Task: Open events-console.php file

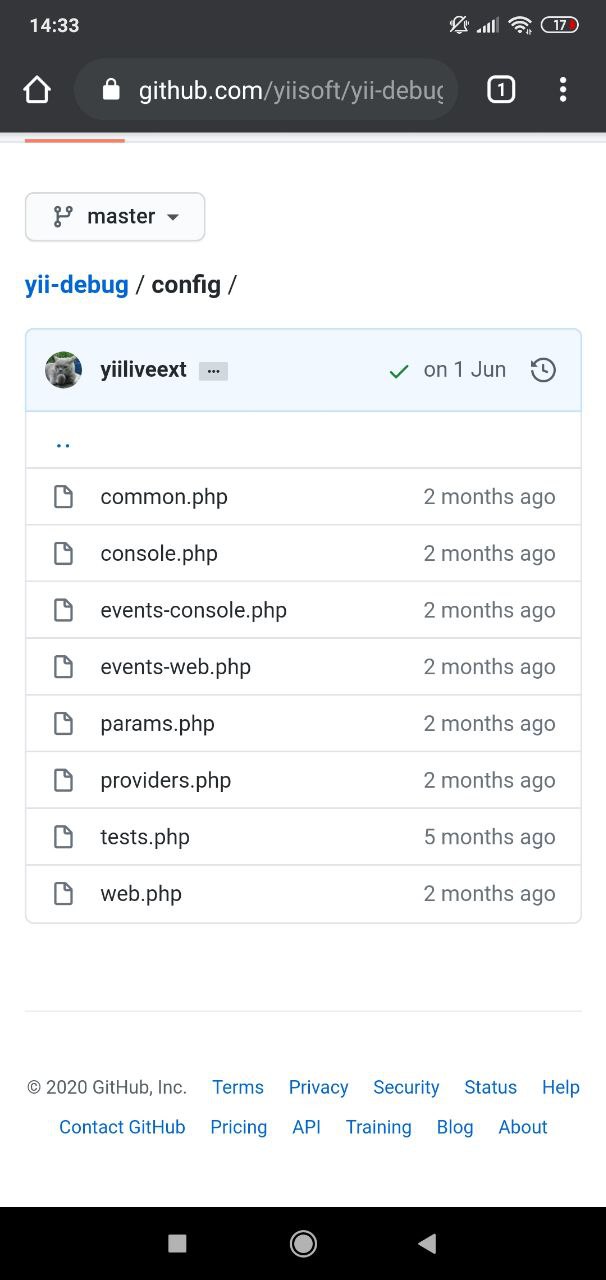Action: pyautogui.click(x=193, y=610)
